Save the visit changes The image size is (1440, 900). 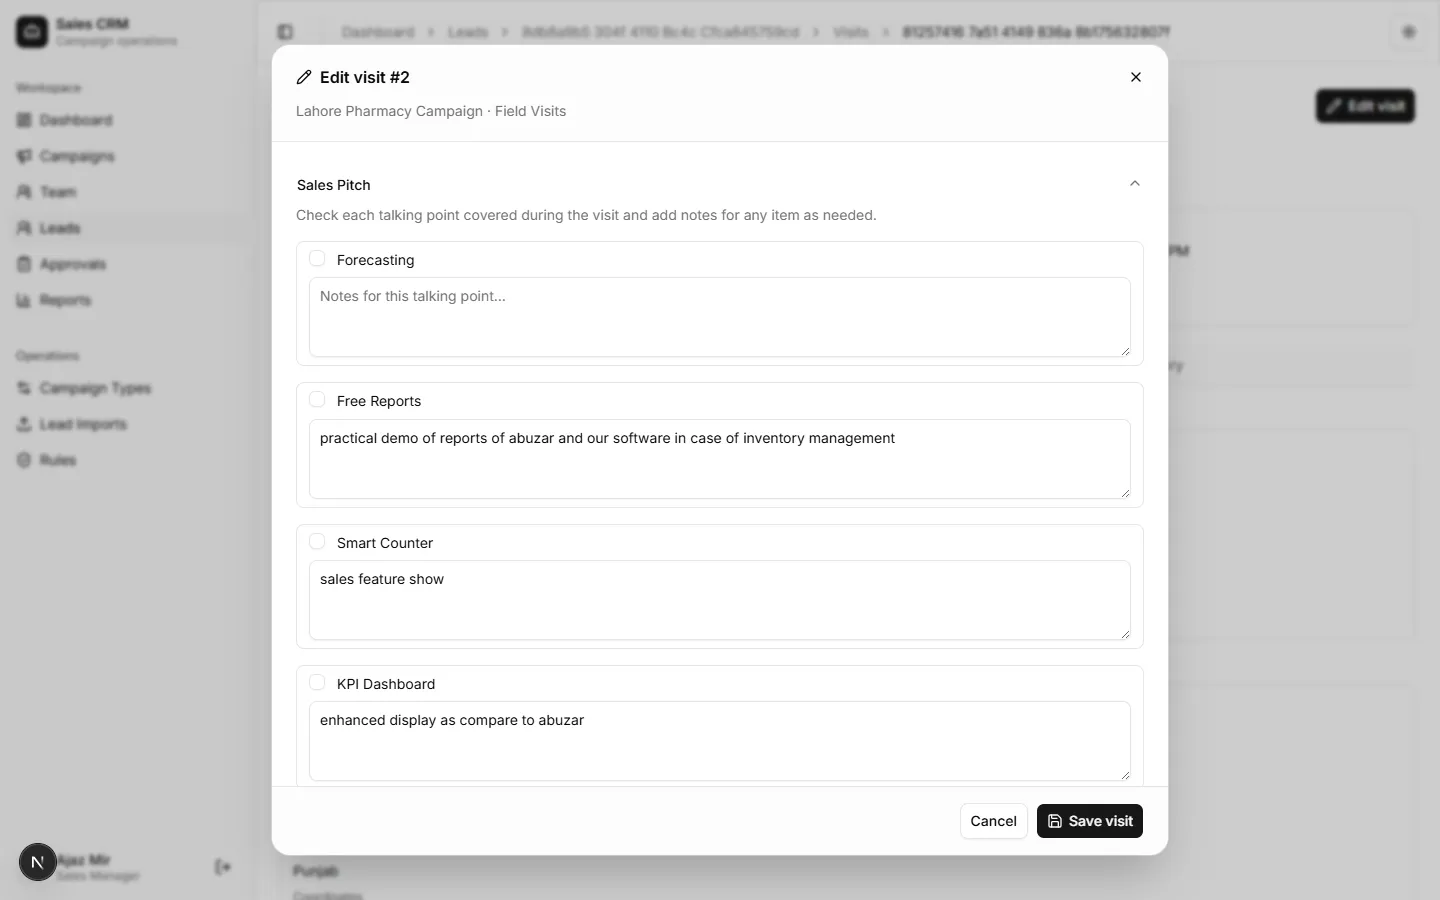tap(1090, 821)
